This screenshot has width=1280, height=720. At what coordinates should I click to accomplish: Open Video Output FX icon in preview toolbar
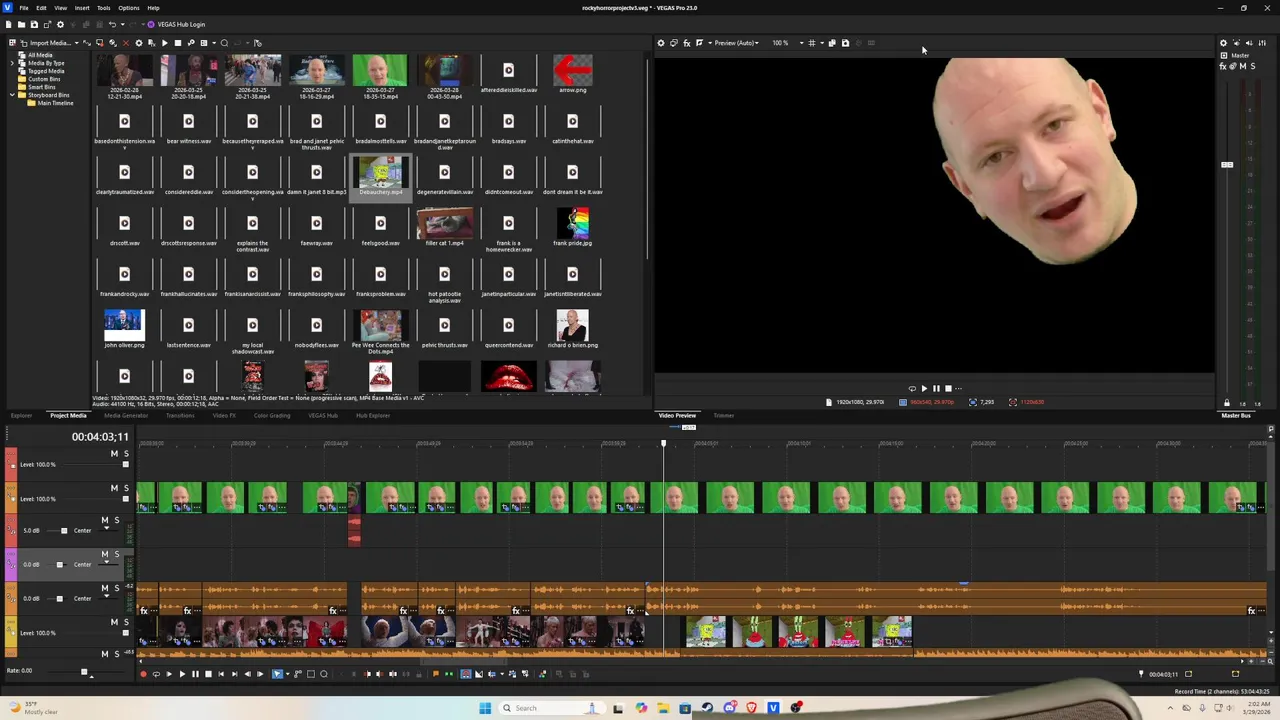pyautogui.click(x=686, y=43)
